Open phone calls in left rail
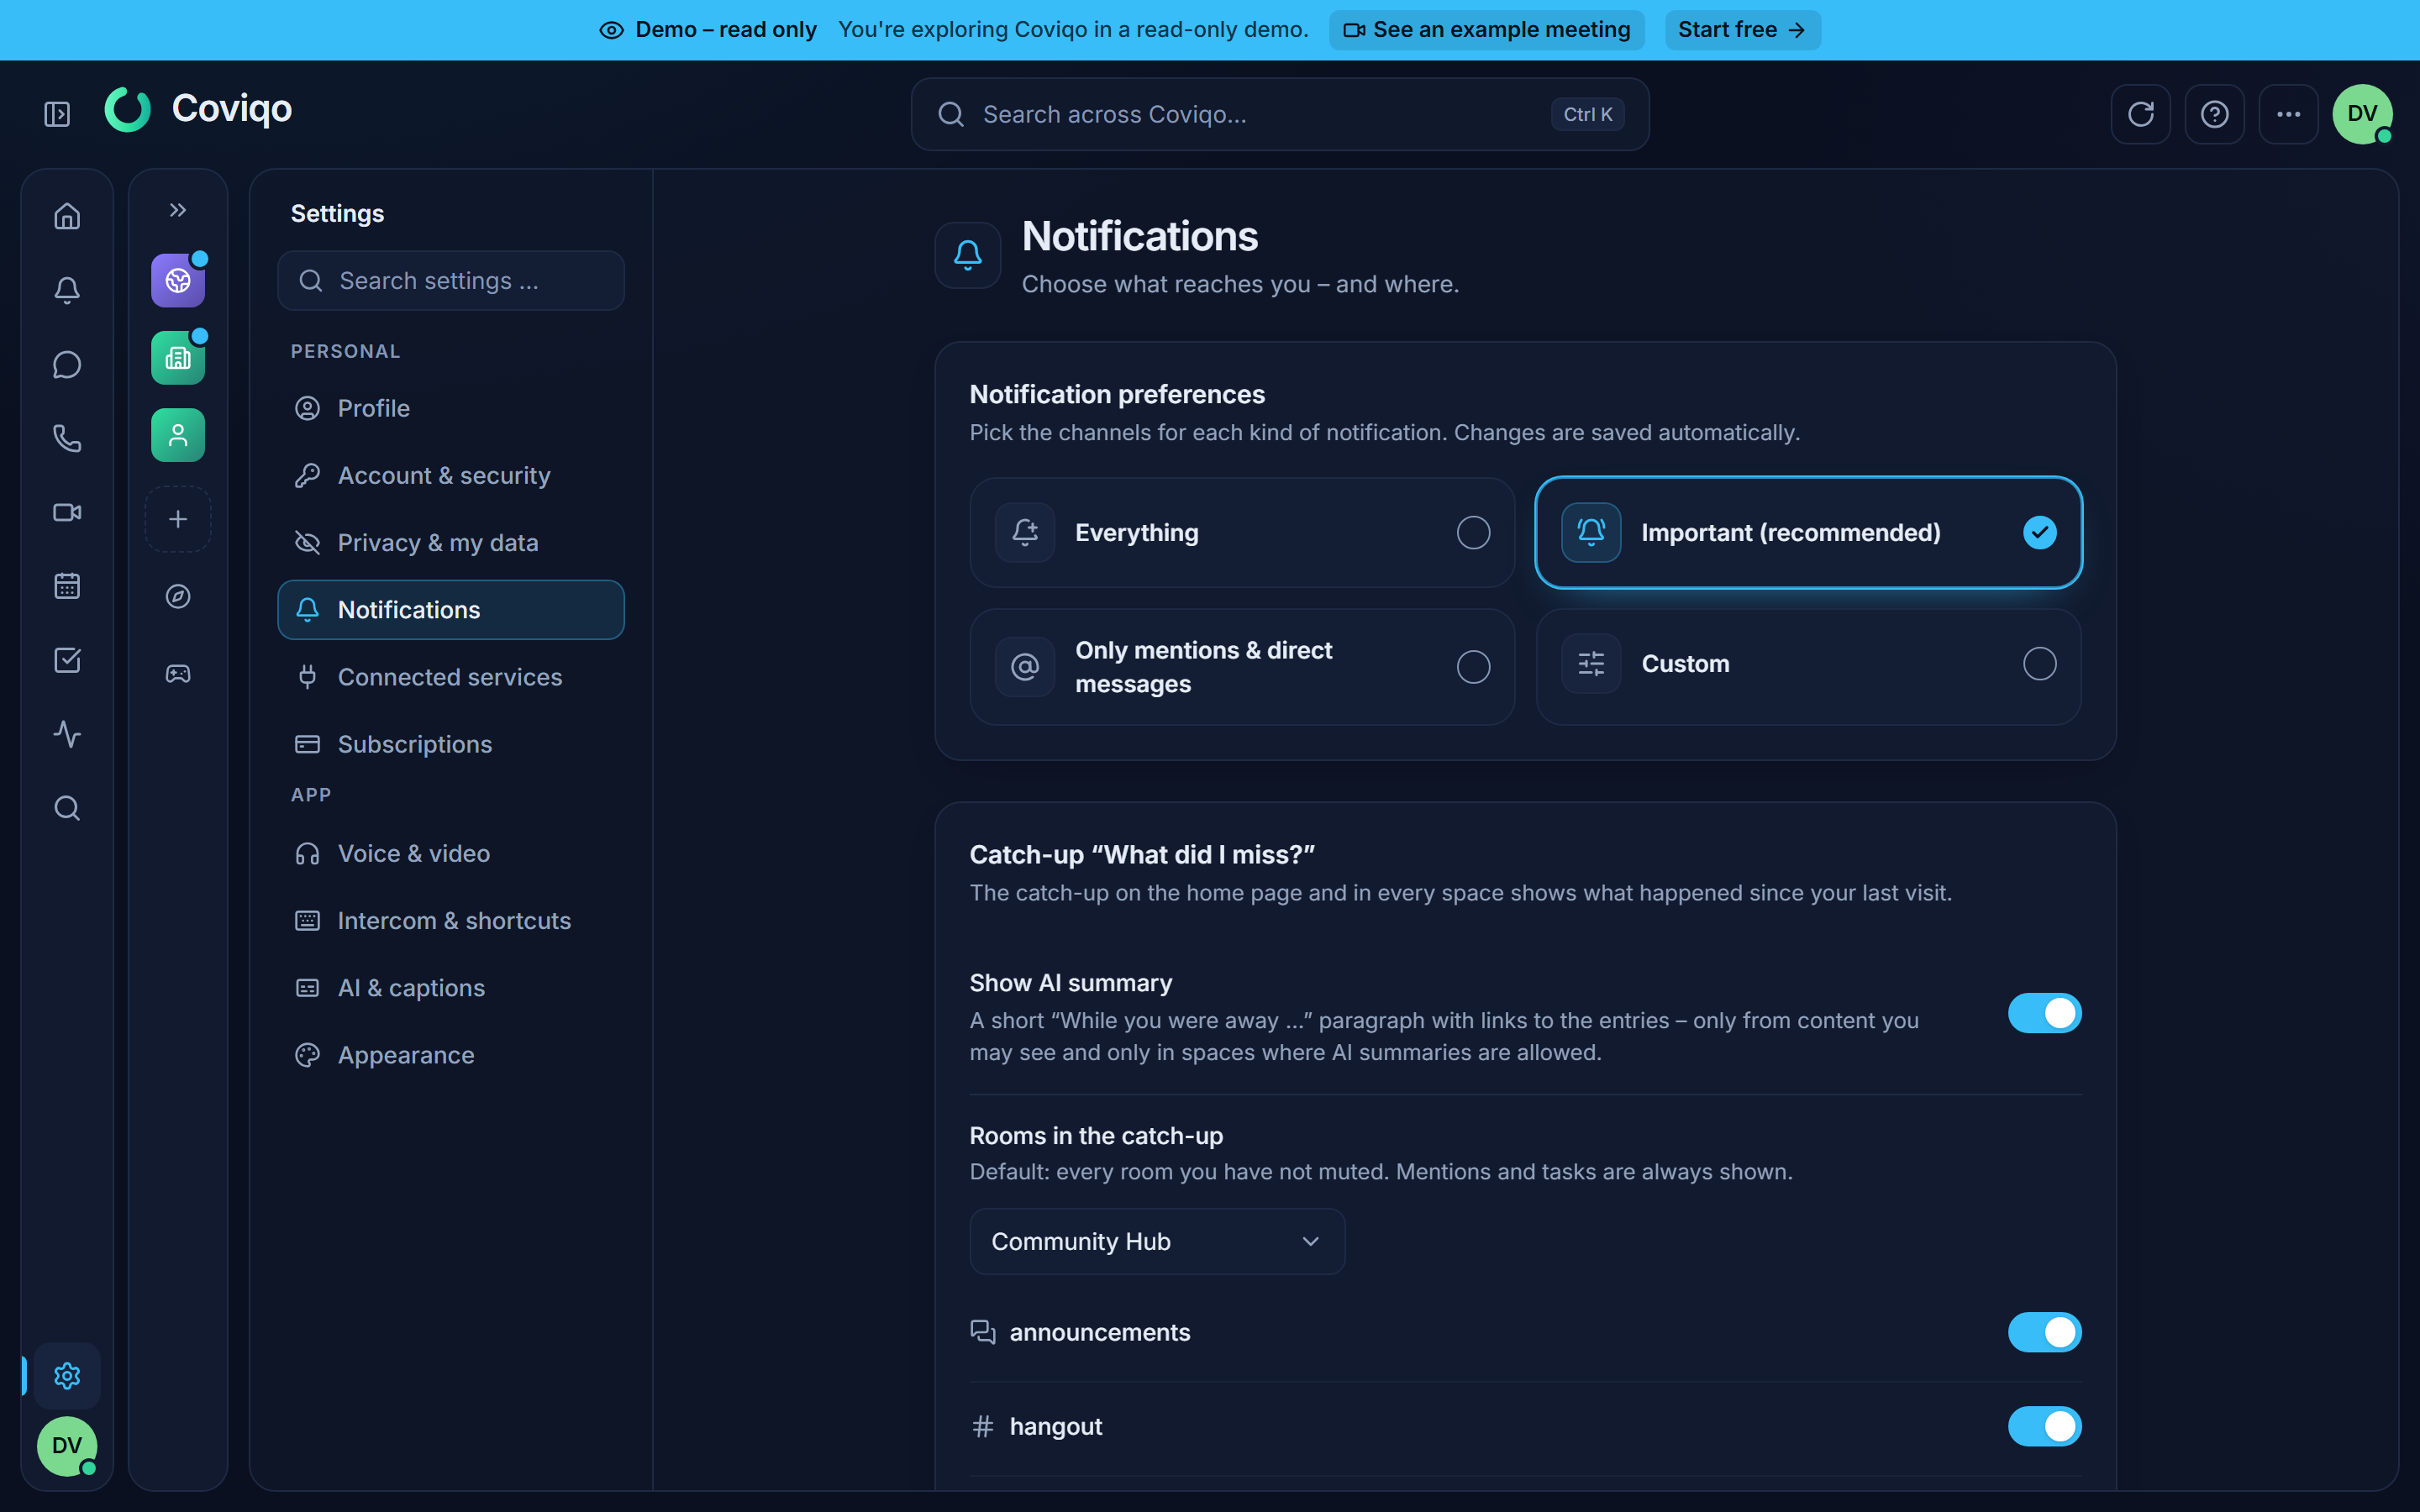This screenshot has width=2420, height=1512. [x=67, y=438]
